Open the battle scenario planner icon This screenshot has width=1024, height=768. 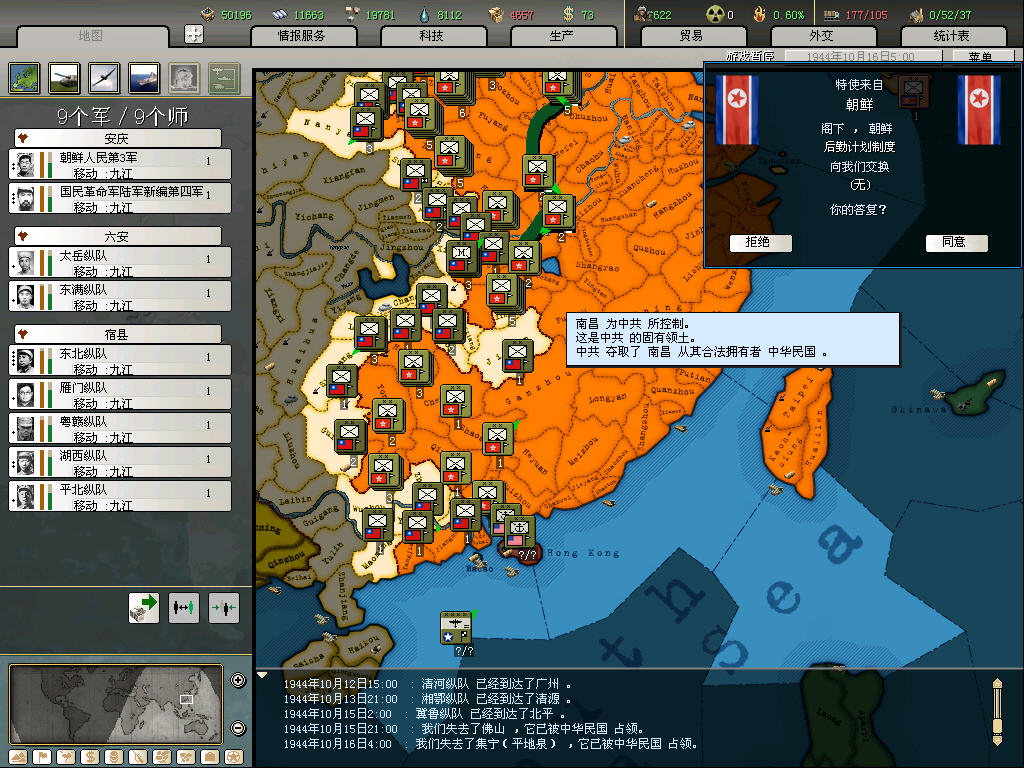coord(224,78)
